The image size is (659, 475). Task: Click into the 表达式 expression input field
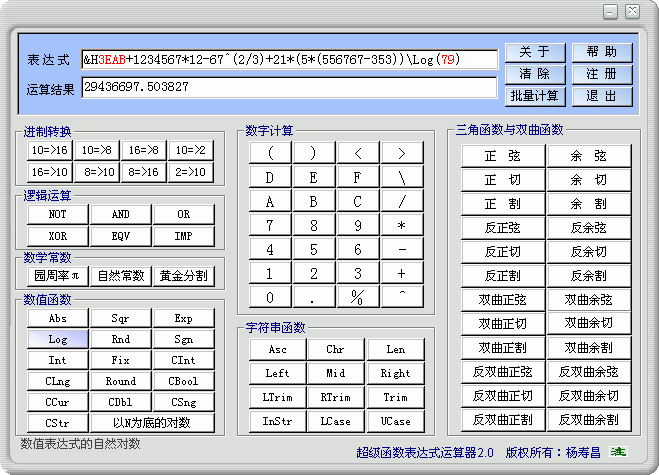[x=290, y=59]
